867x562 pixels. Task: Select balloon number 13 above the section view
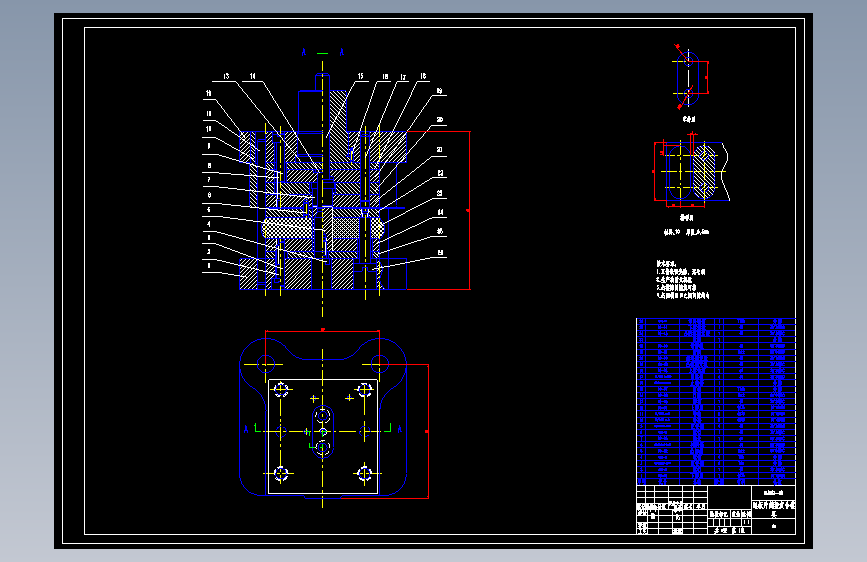pyautogui.click(x=226, y=76)
